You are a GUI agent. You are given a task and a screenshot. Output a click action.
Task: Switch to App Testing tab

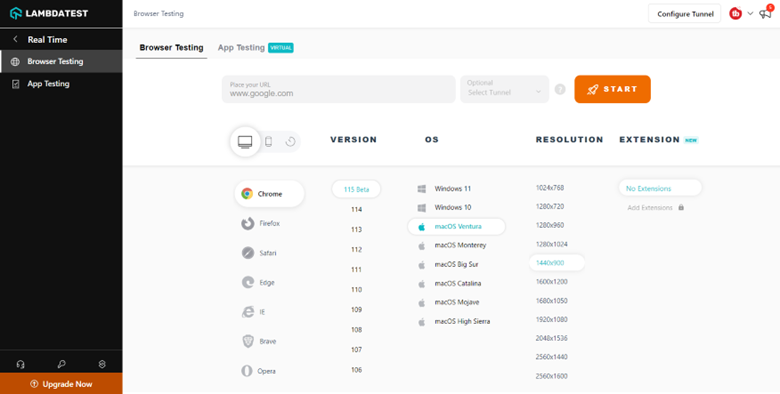(241, 48)
